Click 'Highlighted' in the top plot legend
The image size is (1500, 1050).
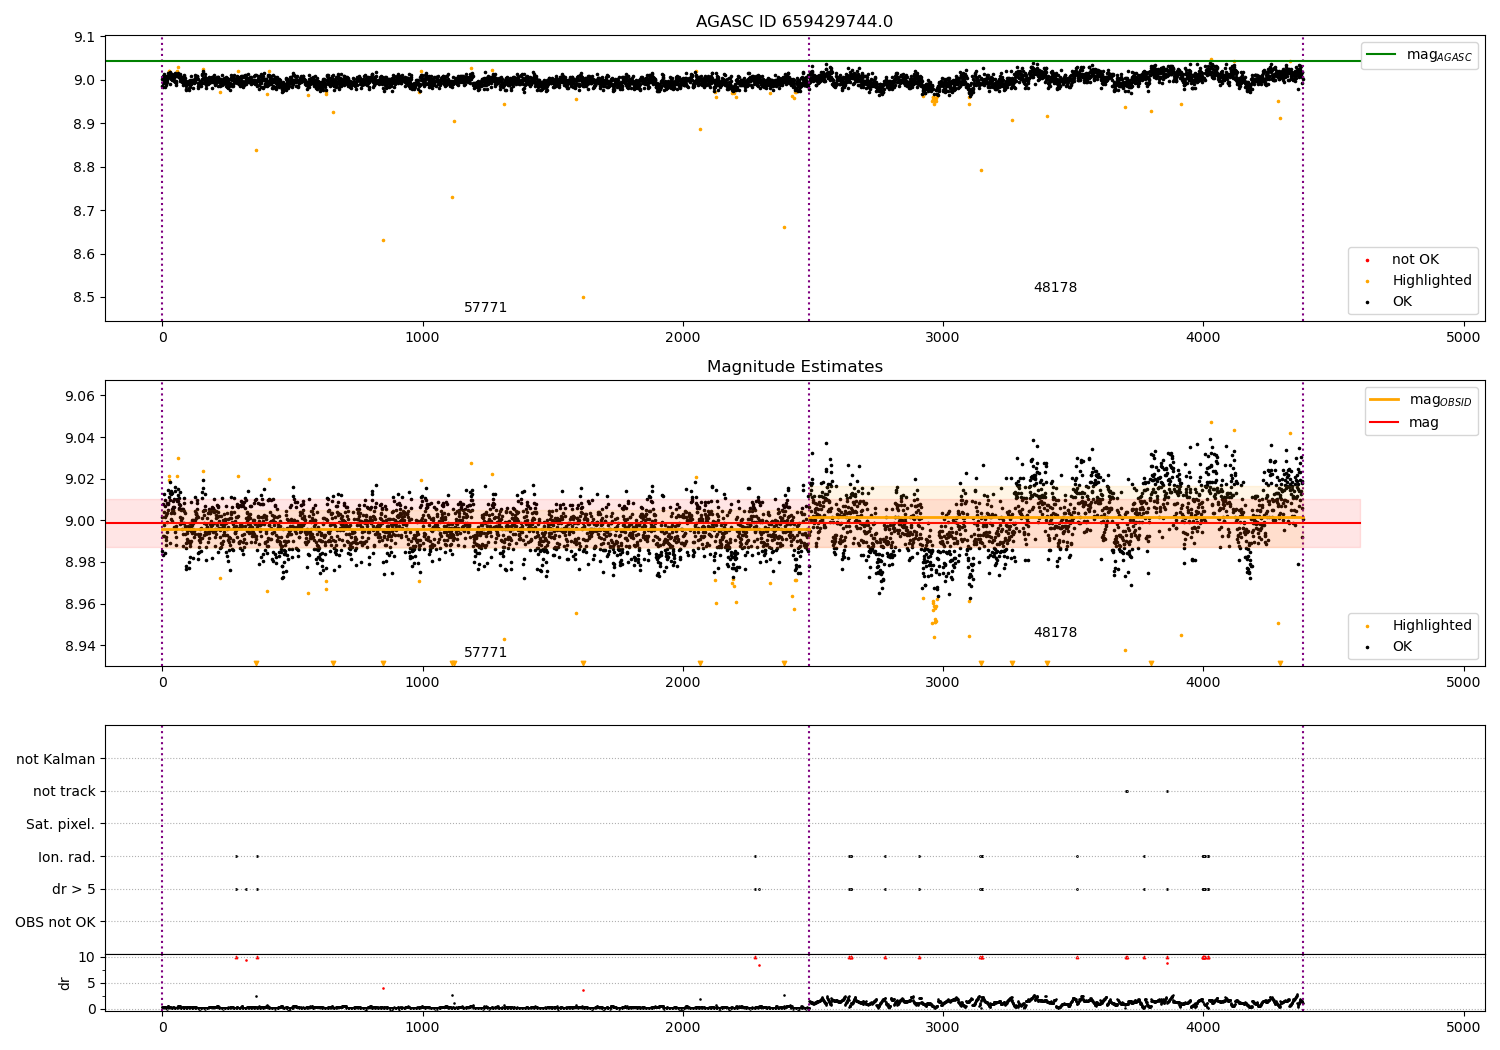[1432, 281]
